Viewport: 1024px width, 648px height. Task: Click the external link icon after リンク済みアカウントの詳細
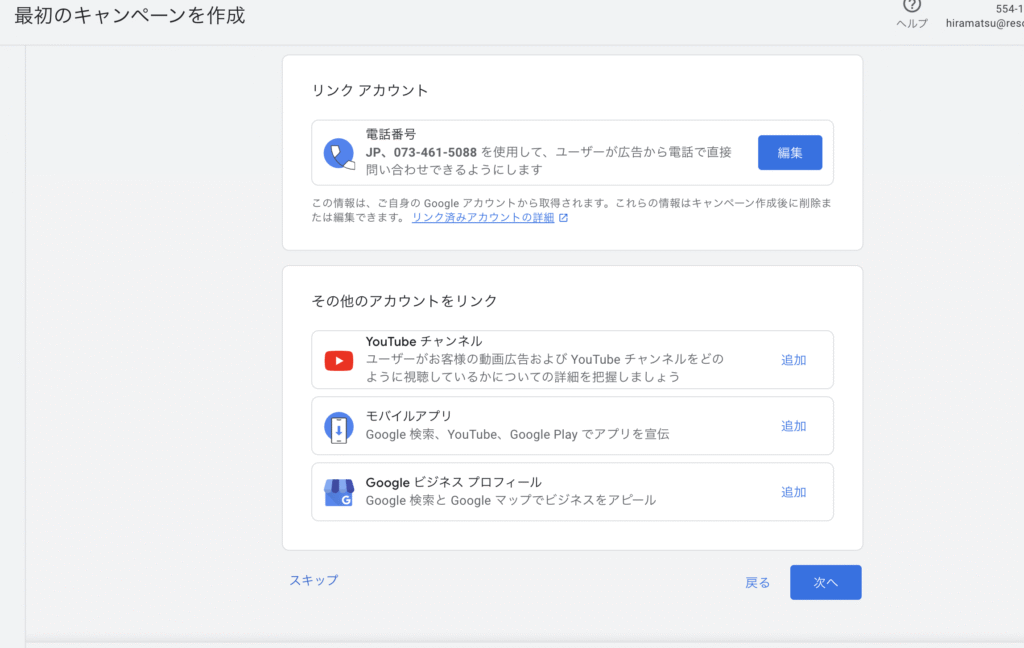click(564, 218)
